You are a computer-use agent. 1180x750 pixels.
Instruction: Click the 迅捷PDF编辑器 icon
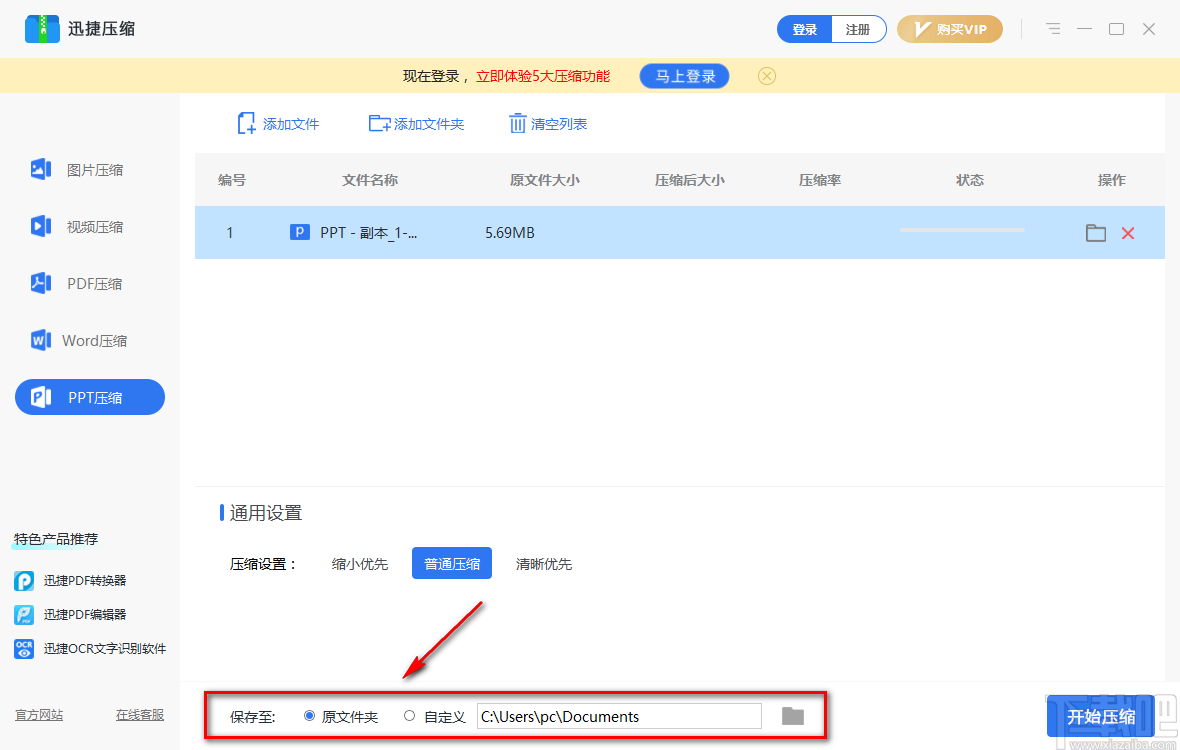[x=24, y=615]
